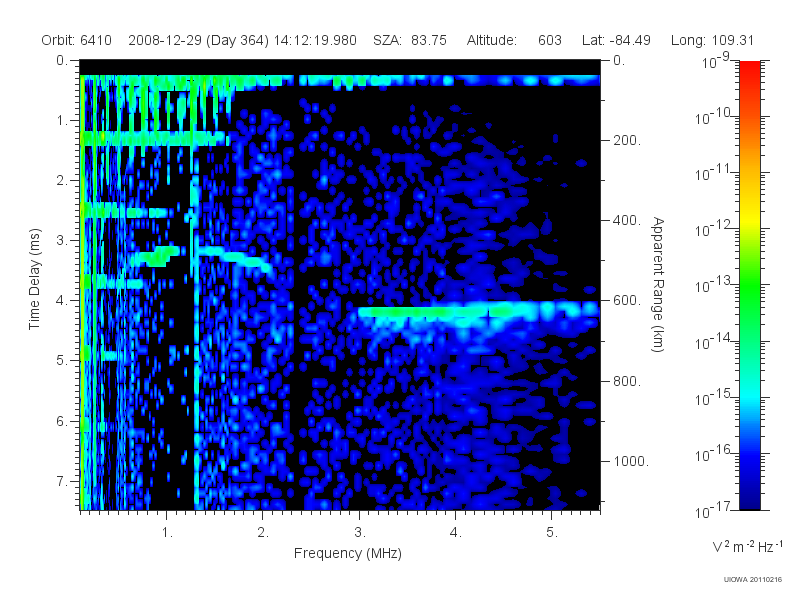
Task: Click the '5.' frequency tick label
Action: [552, 533]
